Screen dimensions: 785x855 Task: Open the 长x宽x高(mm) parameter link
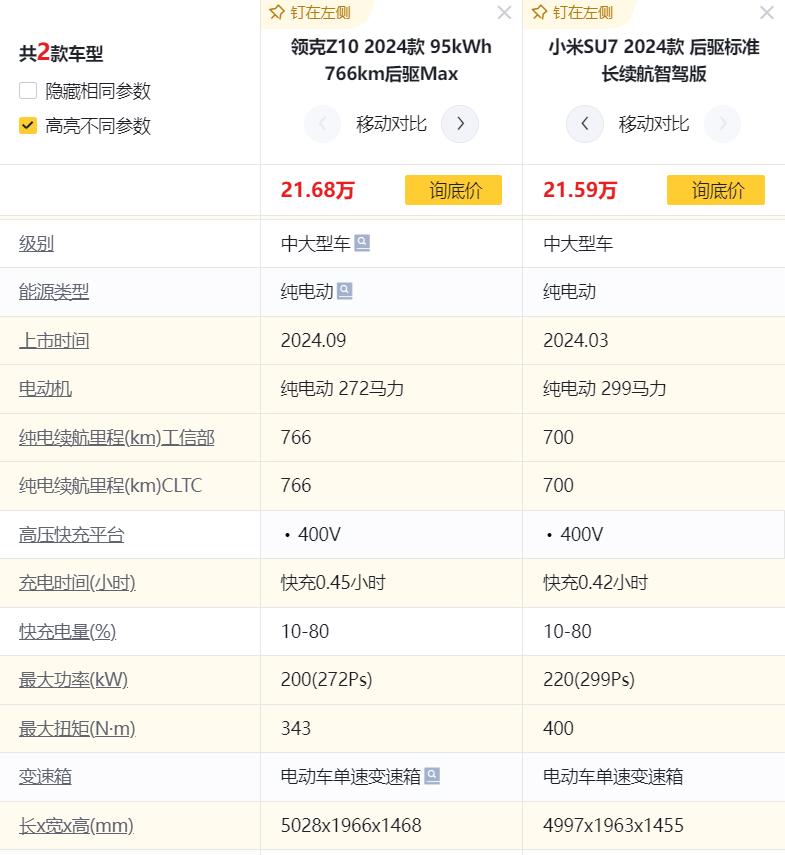click(x=76, y=826)
